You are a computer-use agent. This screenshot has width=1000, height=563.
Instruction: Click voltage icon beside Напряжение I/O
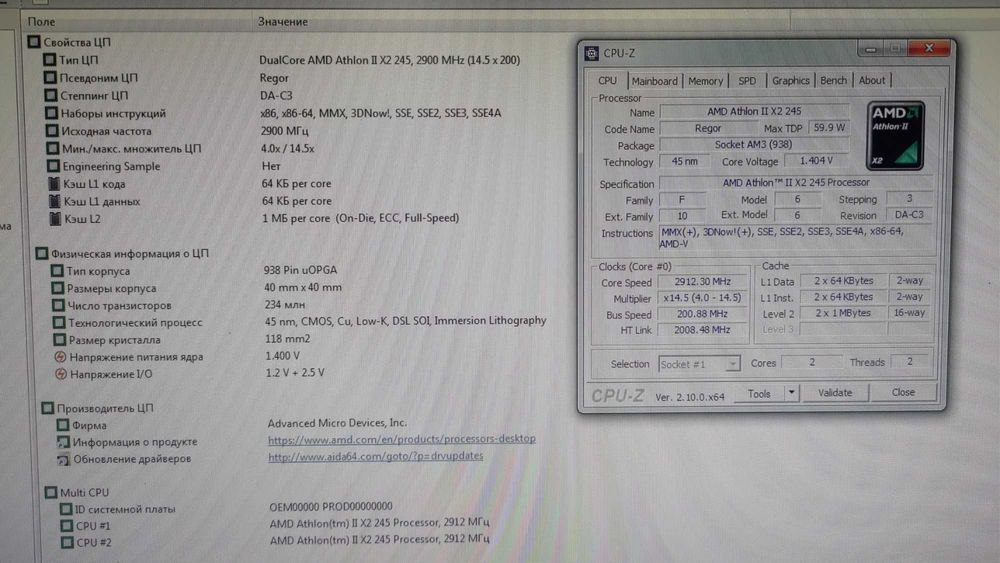61,374
